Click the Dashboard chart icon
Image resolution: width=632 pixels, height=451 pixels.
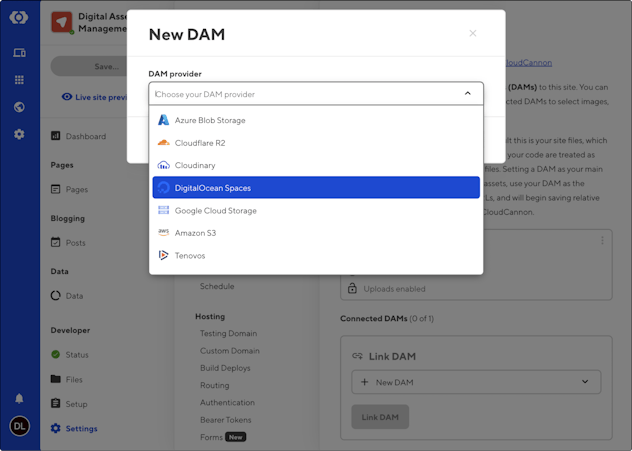point(56,136)
